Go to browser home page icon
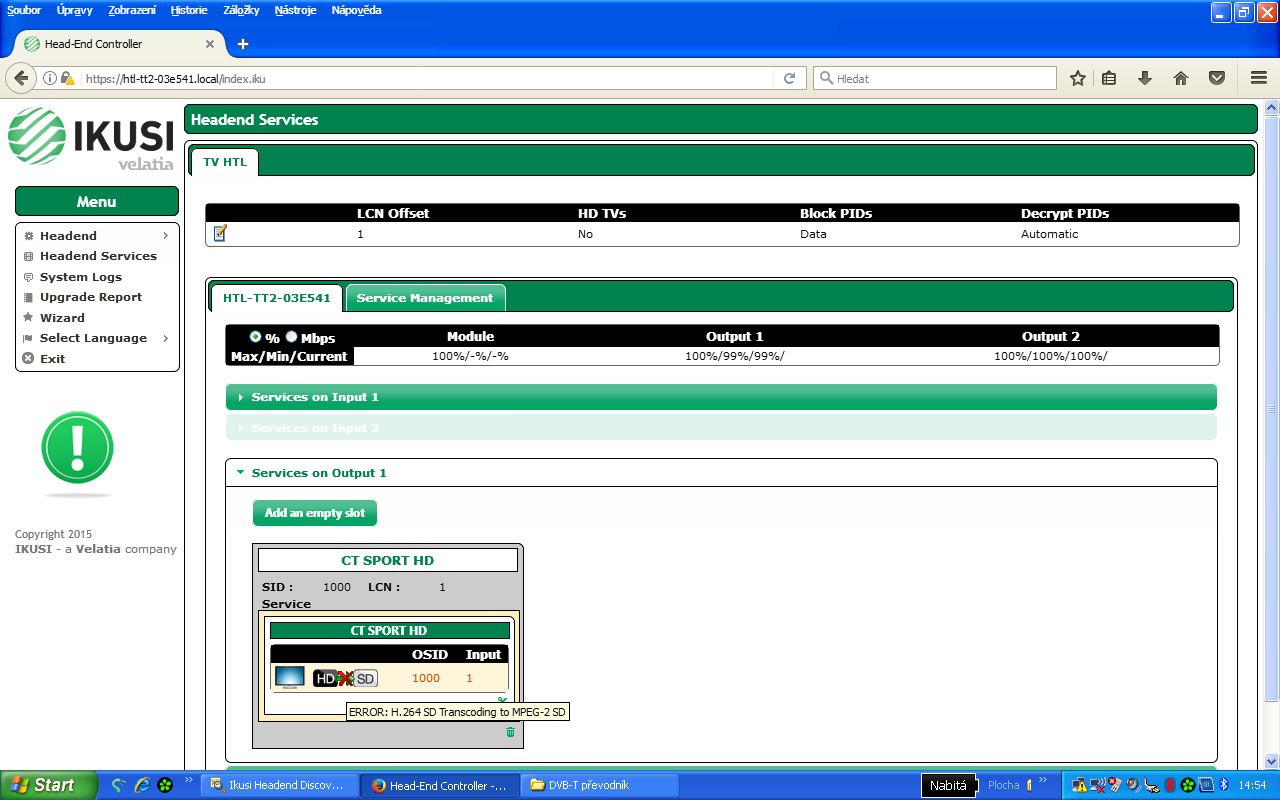This screenshot has height=800, width=1280. click(x=1180, y=78)
